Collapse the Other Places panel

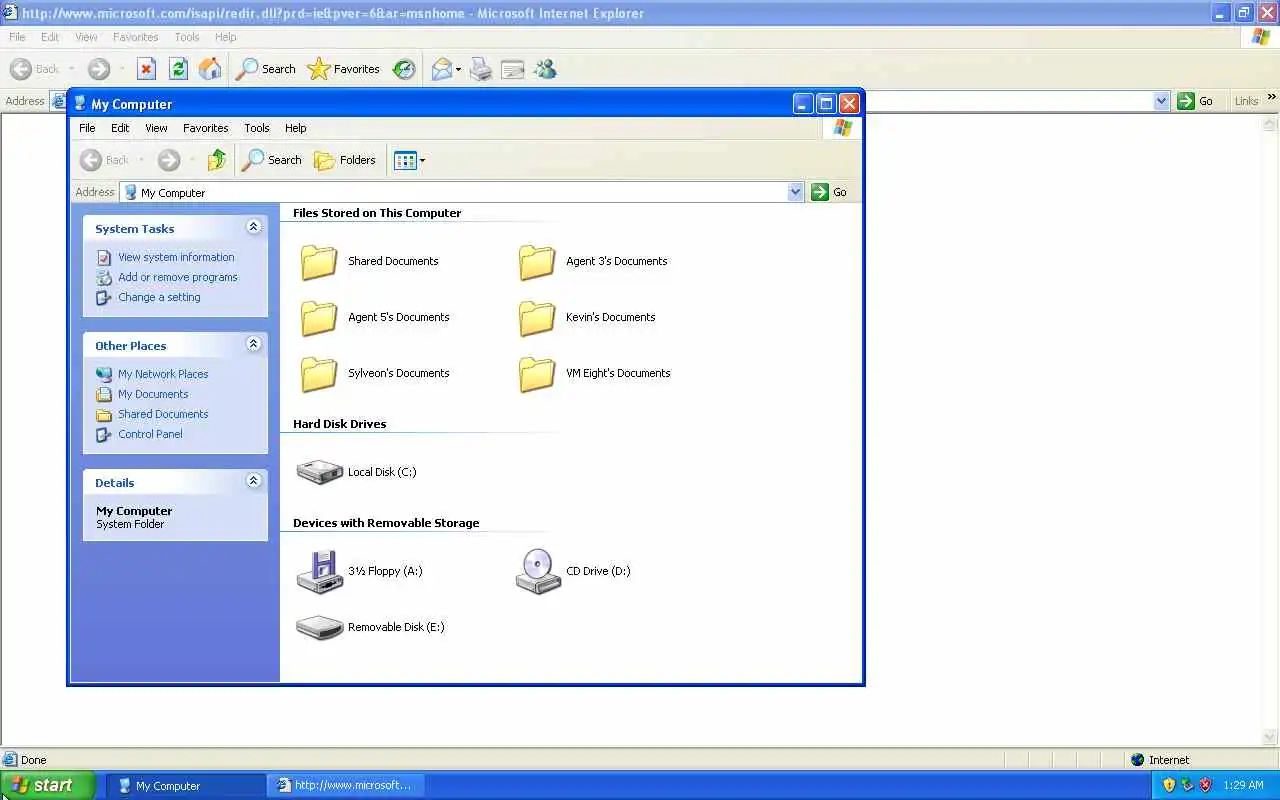253,344
